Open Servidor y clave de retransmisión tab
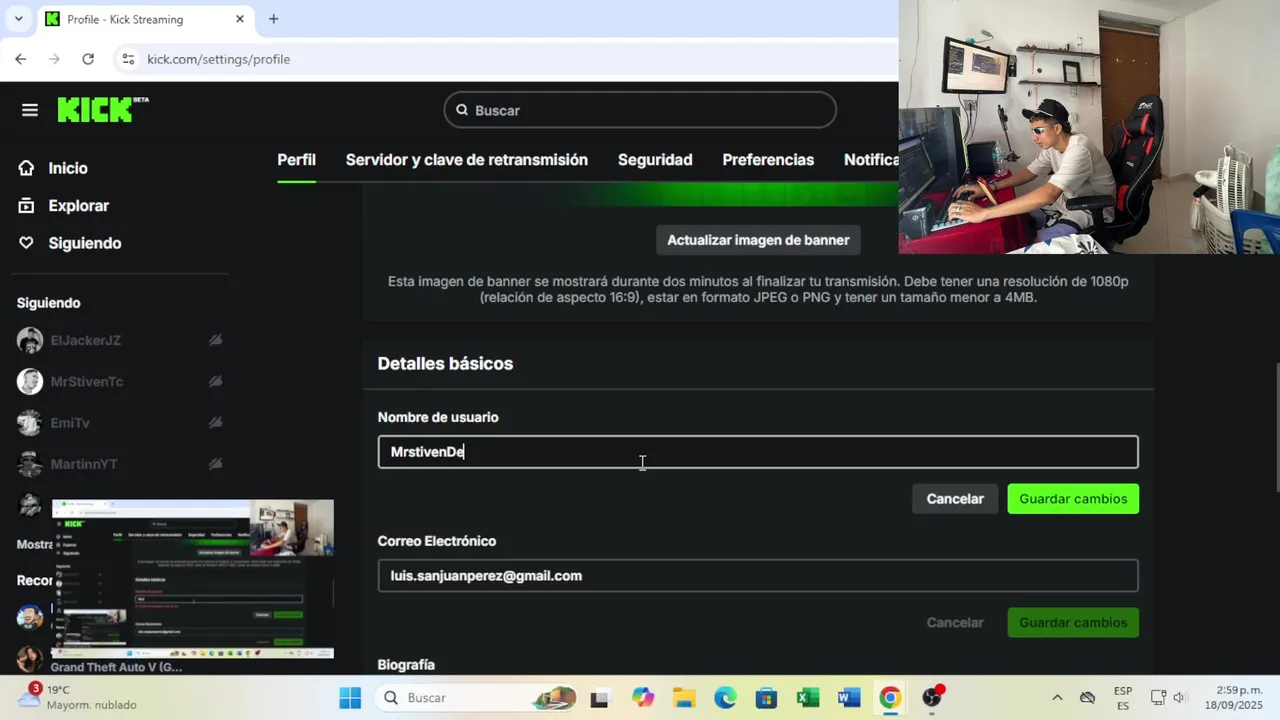 (x=467, y=160)
